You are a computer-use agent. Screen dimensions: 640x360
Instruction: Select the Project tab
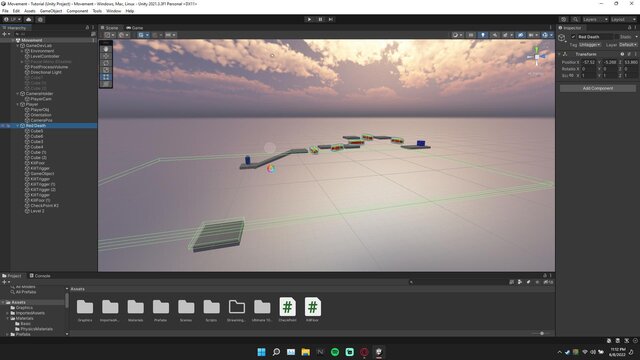pyautogui.click(x=12, y=276)
